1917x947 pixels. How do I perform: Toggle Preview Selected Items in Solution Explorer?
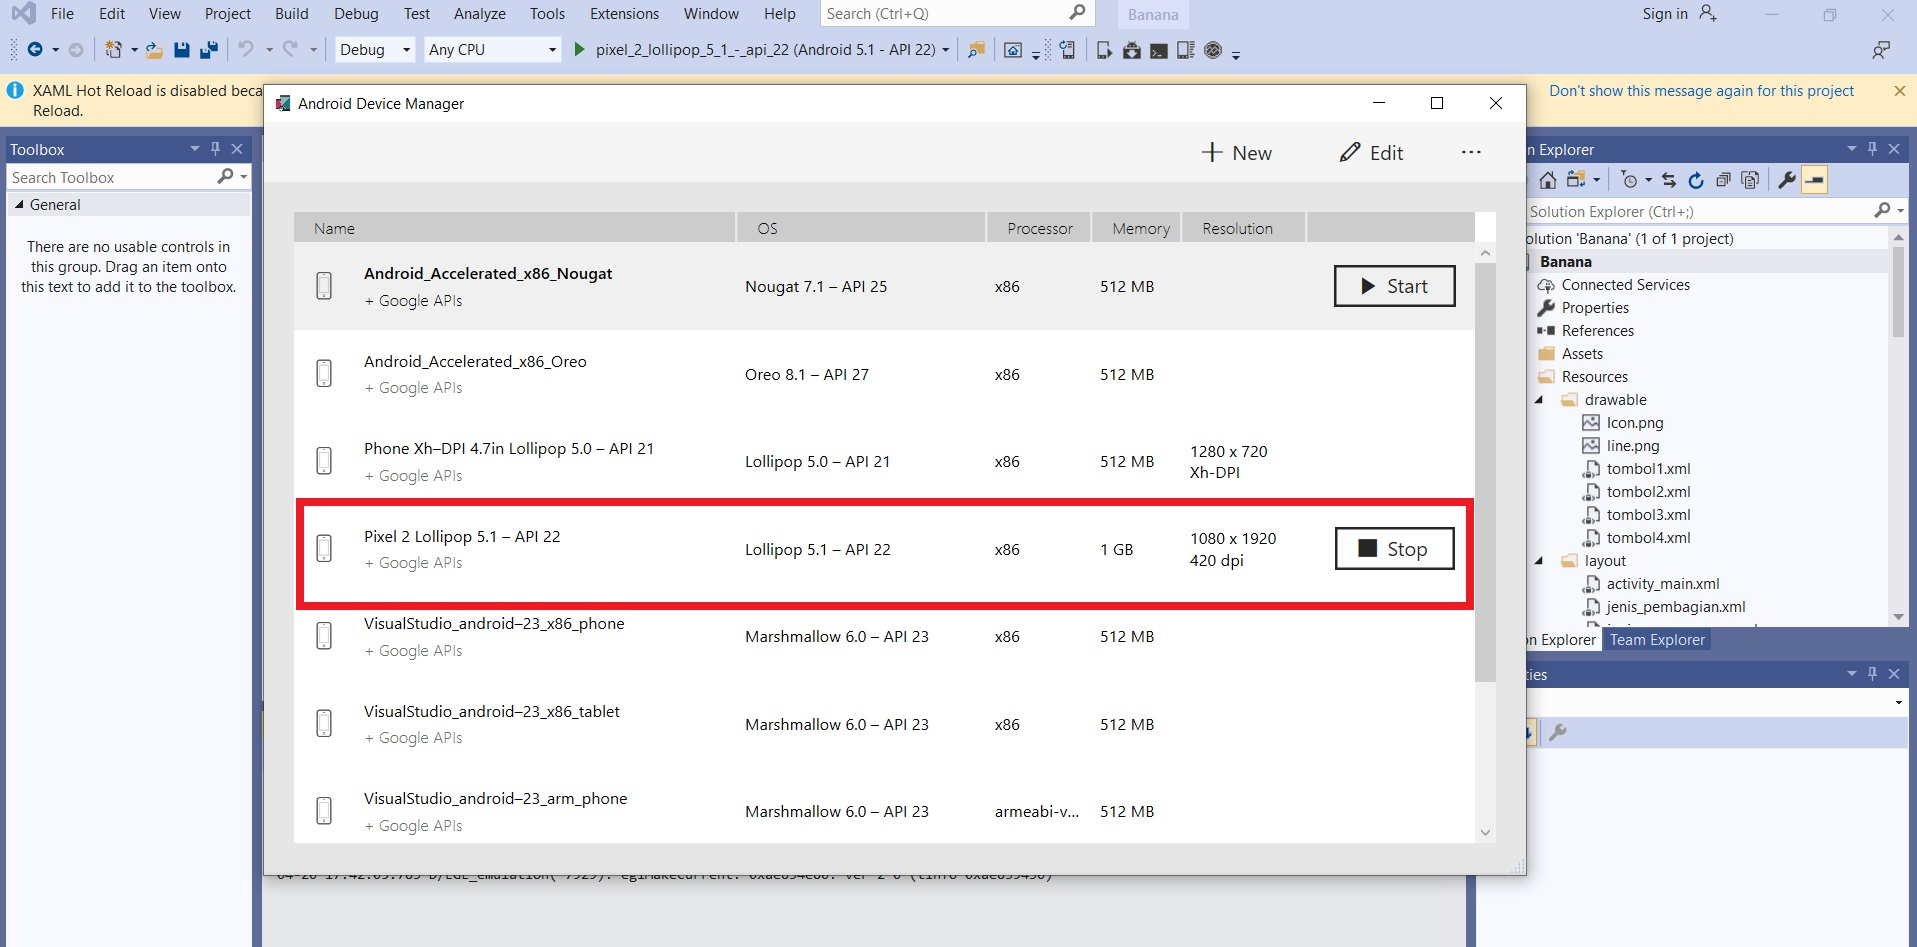tap(1815, 180)
